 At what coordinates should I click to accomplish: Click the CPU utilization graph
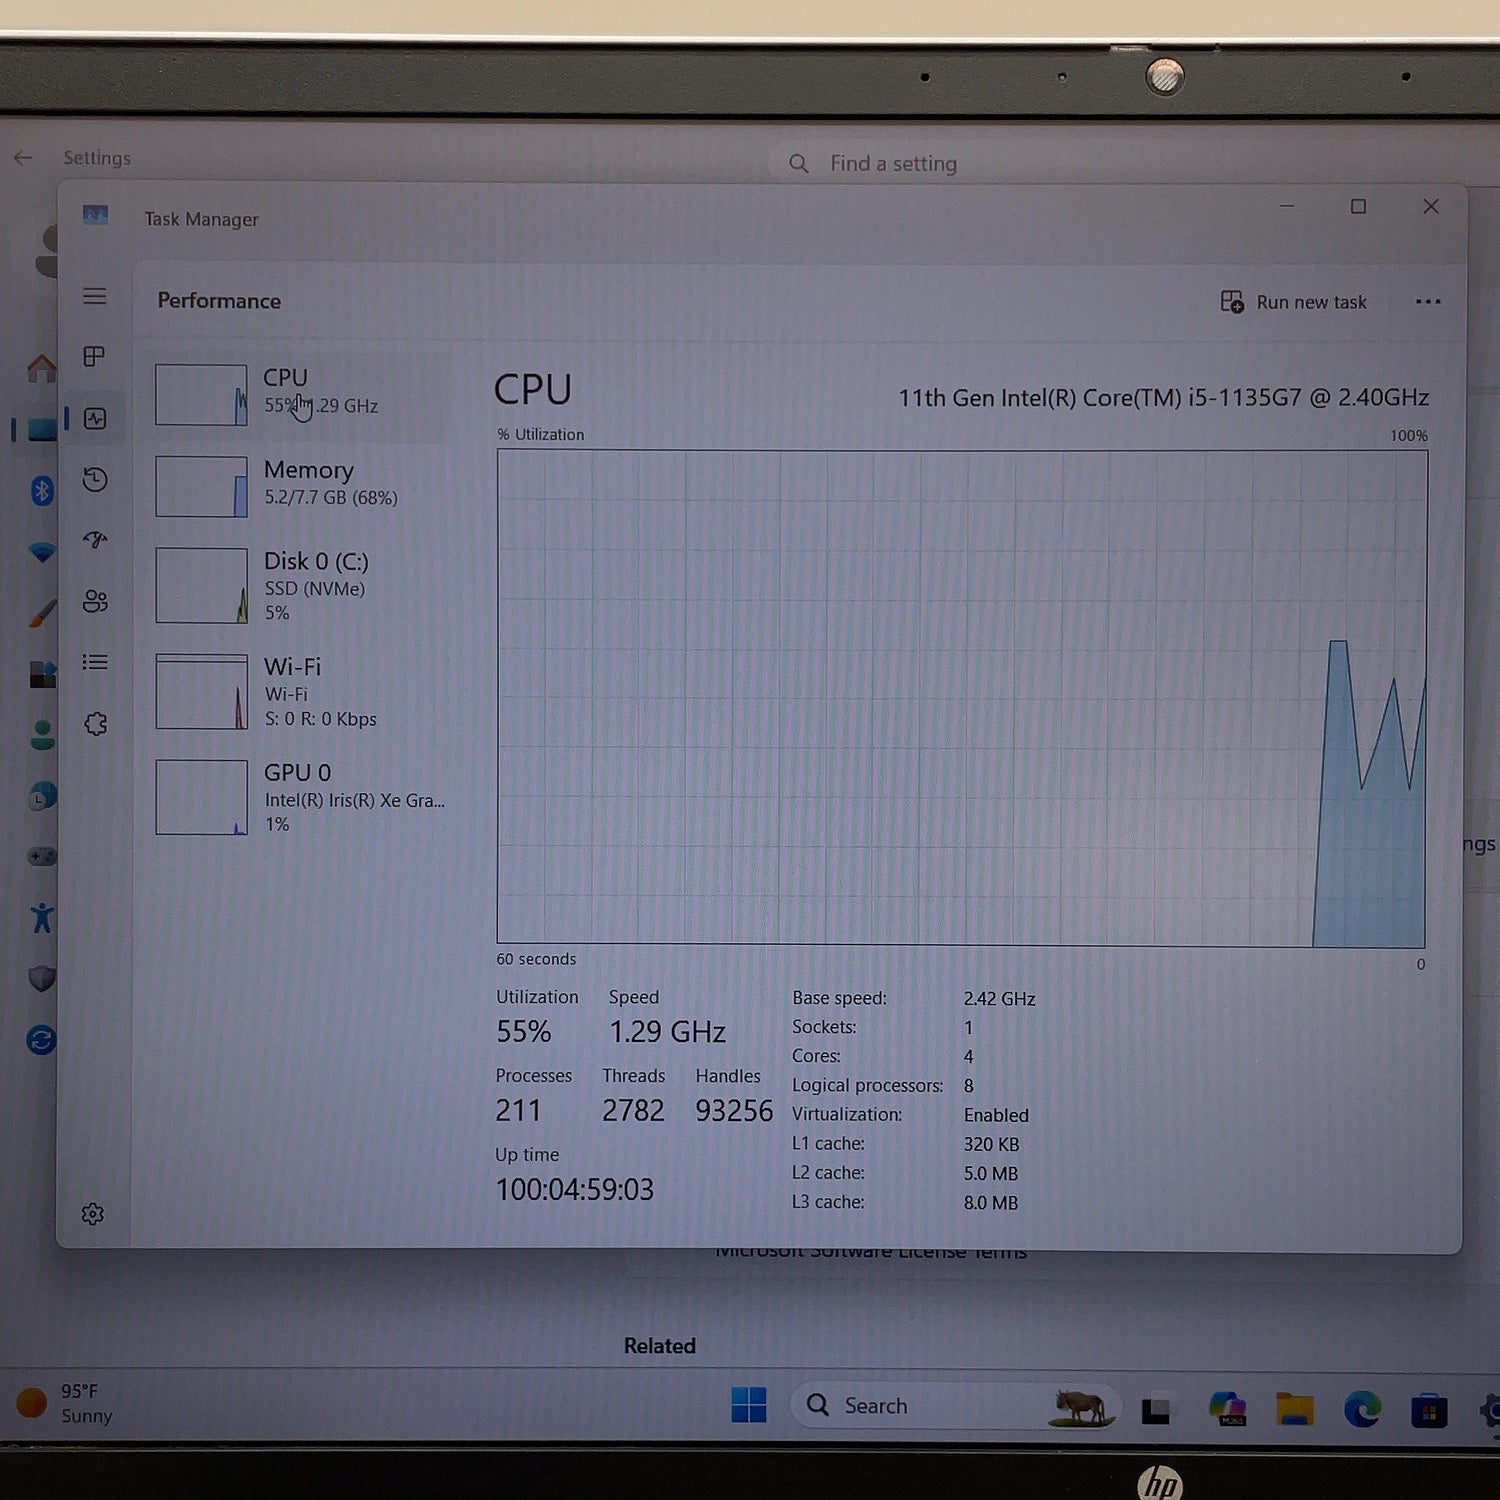[x=961, y=698]
